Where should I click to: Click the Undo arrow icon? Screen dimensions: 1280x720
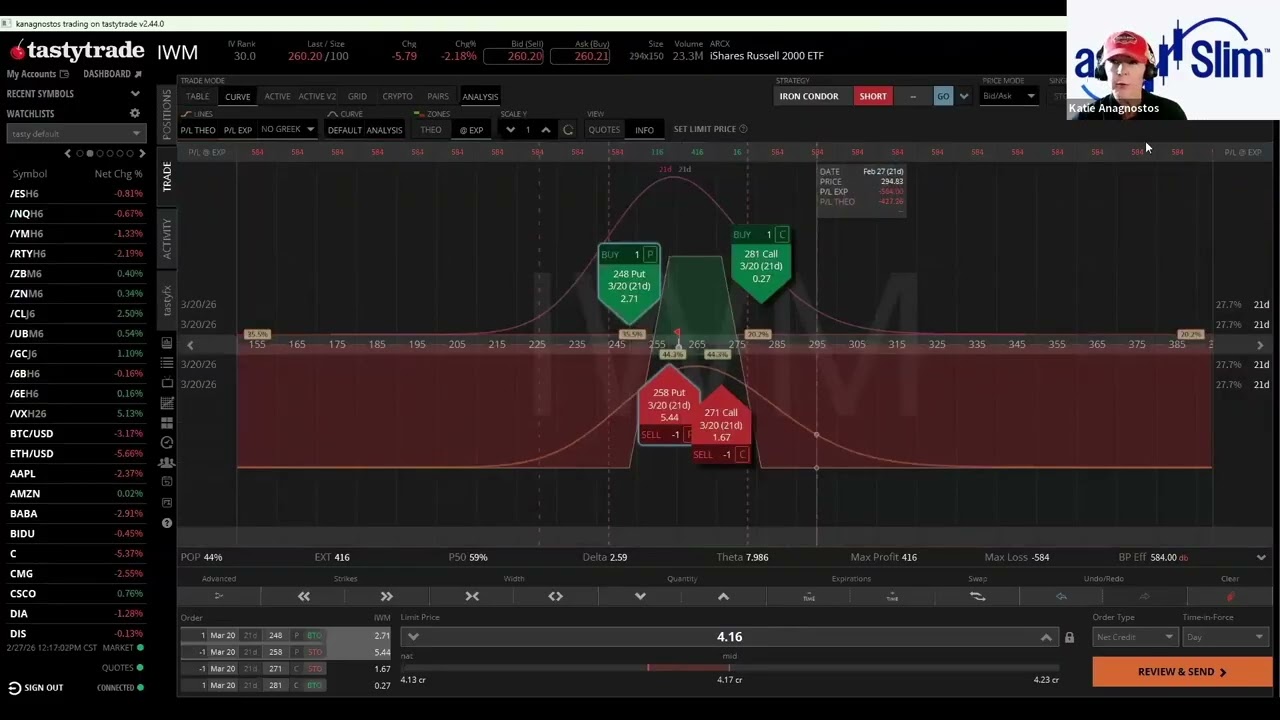tap(1061, 596)
